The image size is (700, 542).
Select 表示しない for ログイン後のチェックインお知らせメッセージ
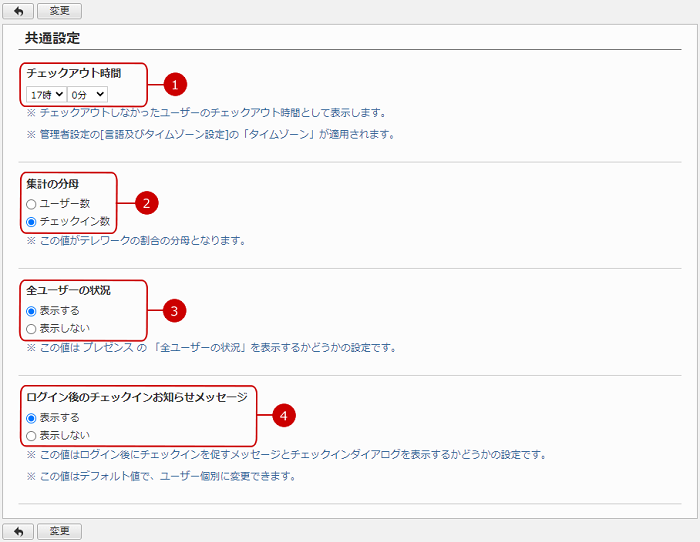pos(32,435)
